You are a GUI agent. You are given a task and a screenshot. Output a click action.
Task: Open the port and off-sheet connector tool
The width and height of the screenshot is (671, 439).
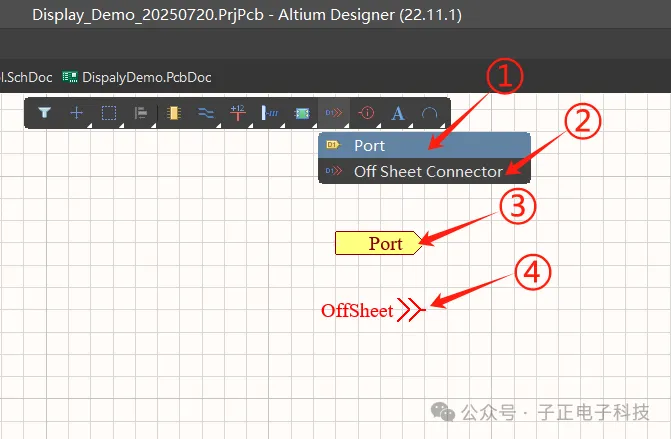[334, 113]
